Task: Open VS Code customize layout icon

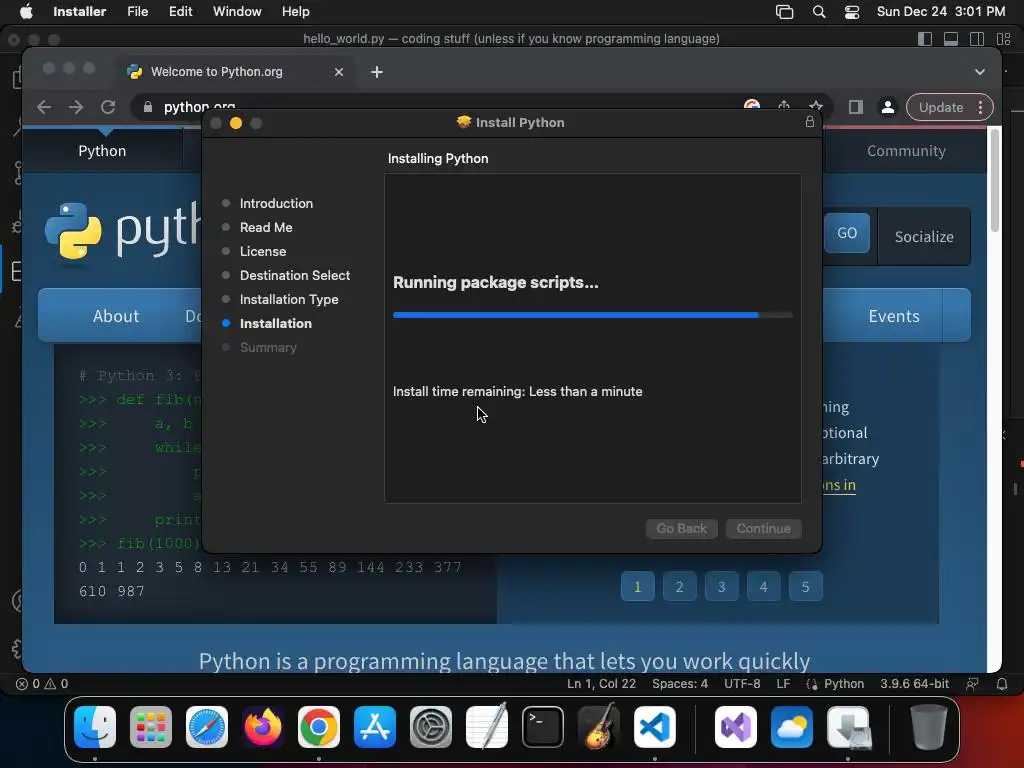Action: (1003, 39)
